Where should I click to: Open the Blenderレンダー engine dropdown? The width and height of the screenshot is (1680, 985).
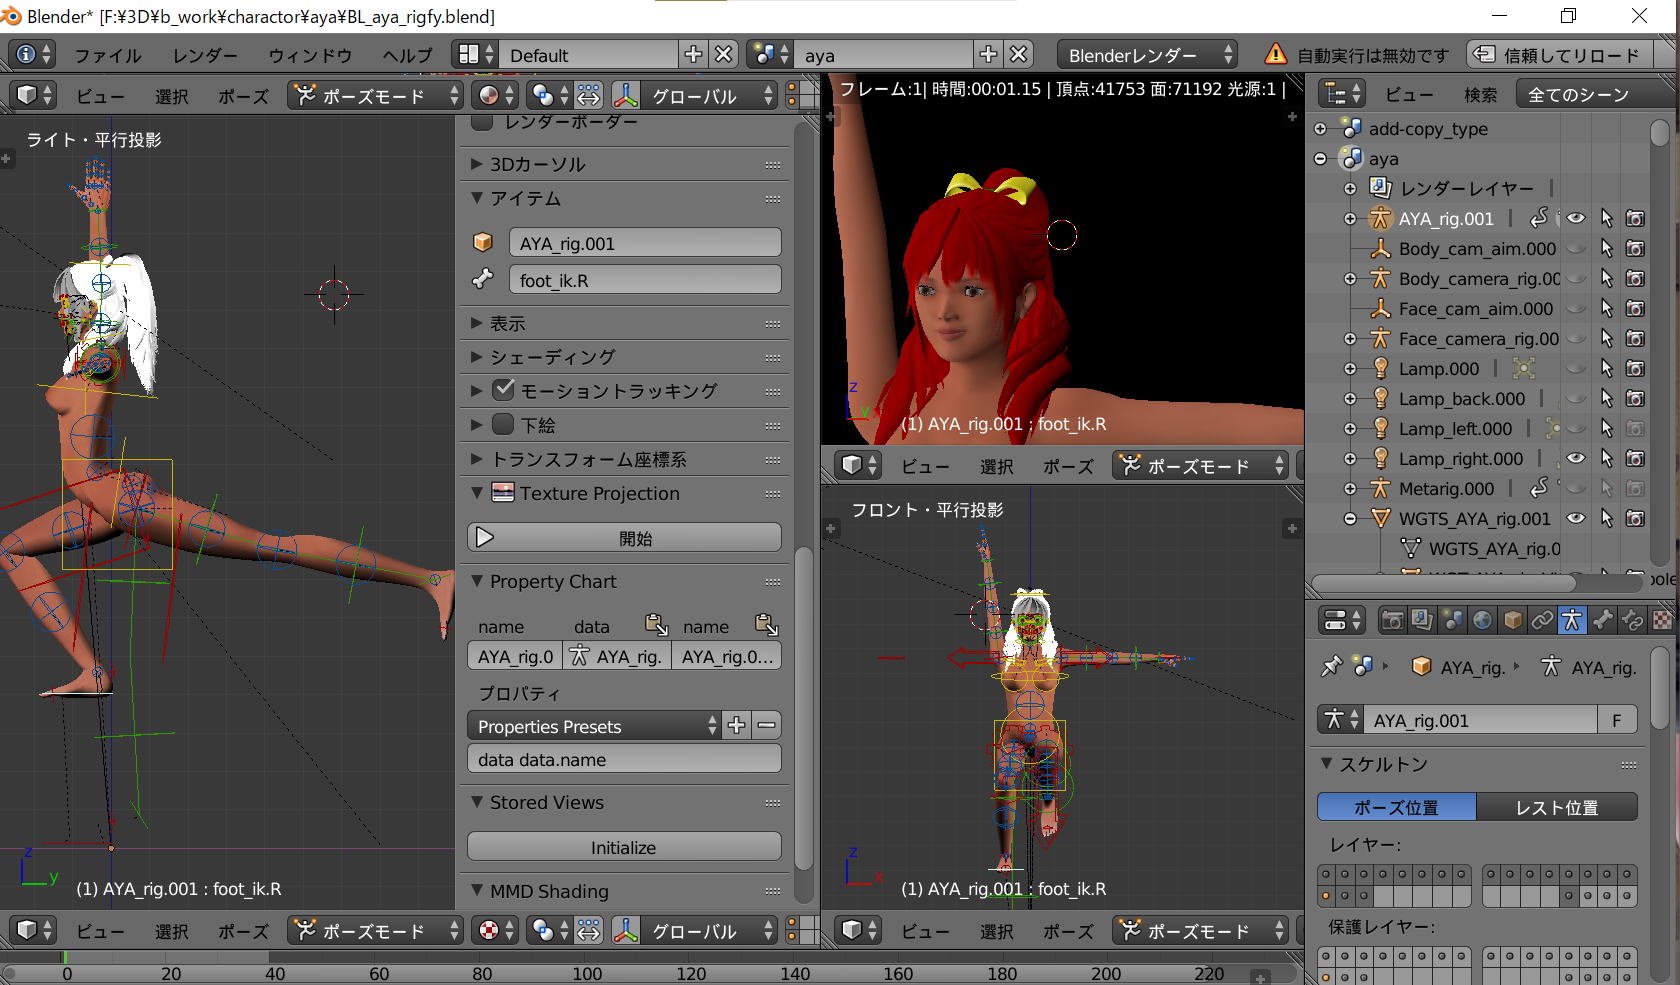1148,55
